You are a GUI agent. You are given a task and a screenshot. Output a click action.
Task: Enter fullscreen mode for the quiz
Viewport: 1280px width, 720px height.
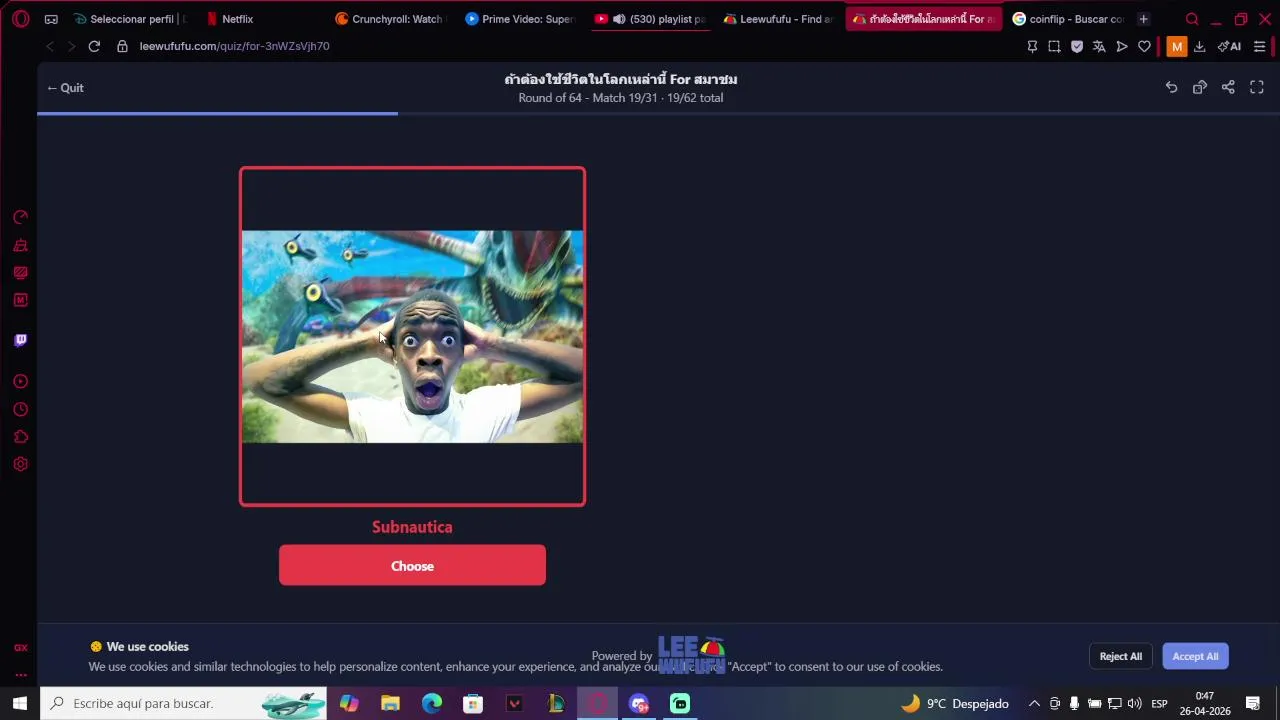[x=1257, y=88]
